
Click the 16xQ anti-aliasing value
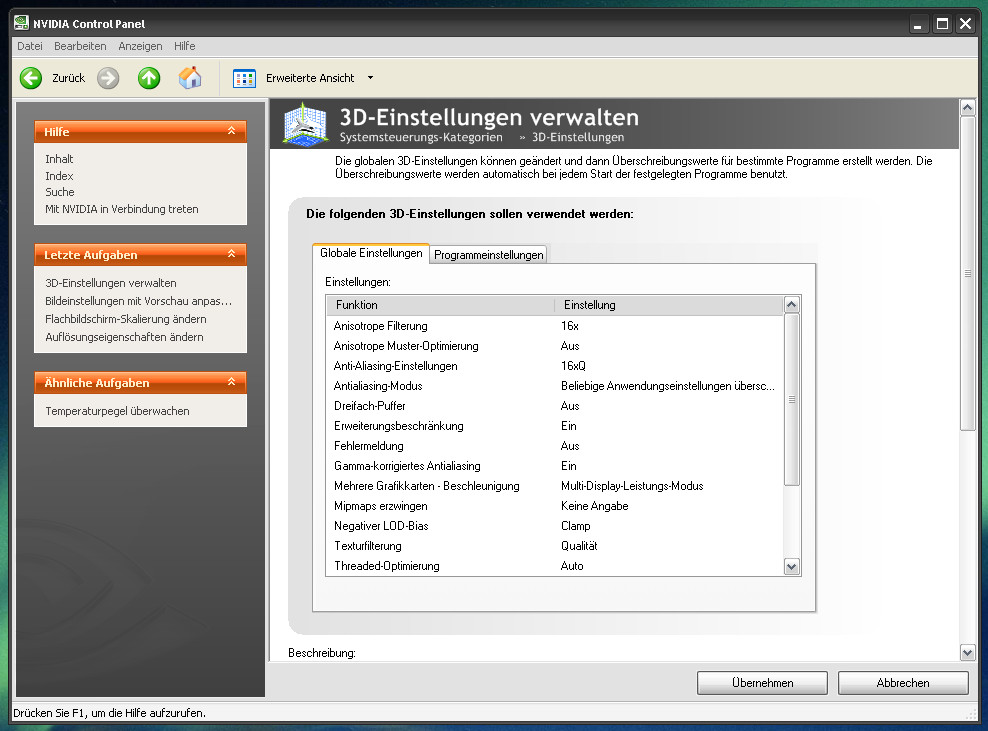(573, 366)
